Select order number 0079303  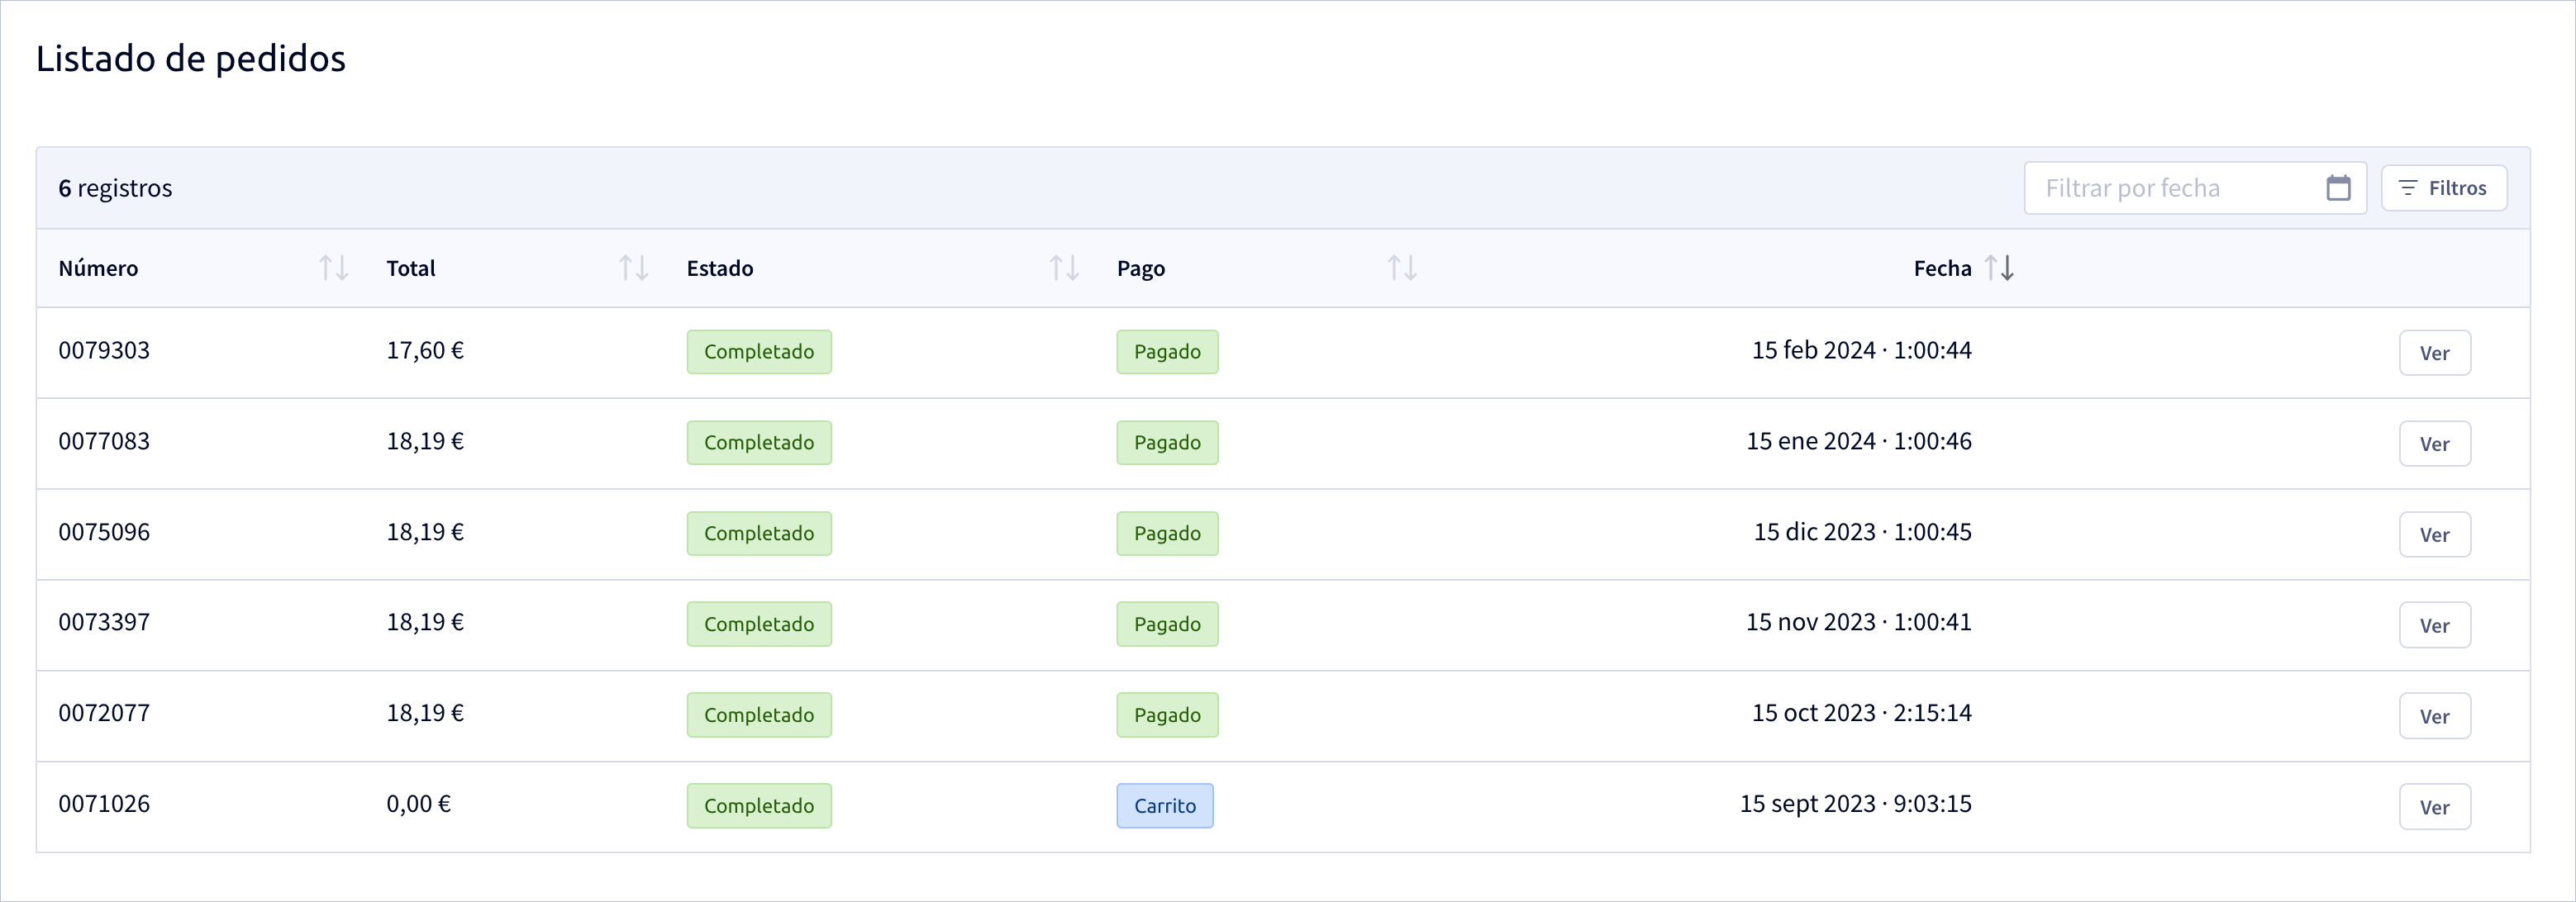(104, 351)
